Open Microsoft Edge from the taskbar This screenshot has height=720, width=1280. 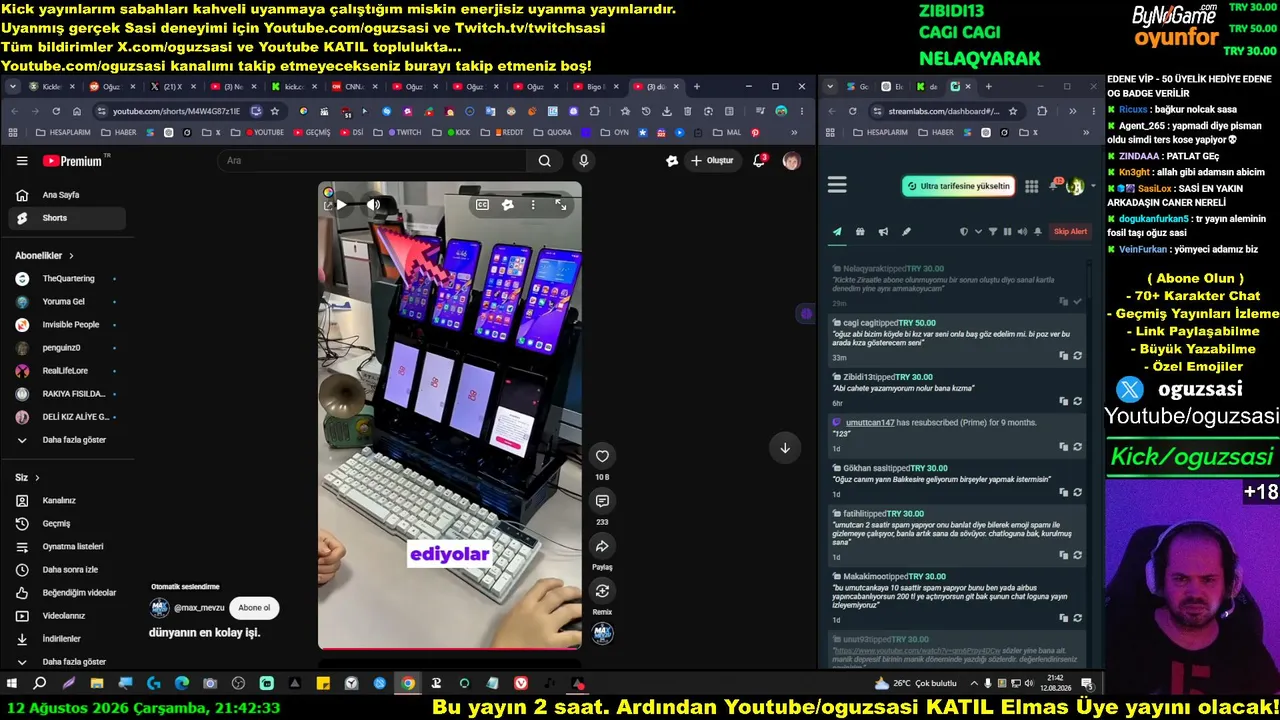(x=182, y=684)
